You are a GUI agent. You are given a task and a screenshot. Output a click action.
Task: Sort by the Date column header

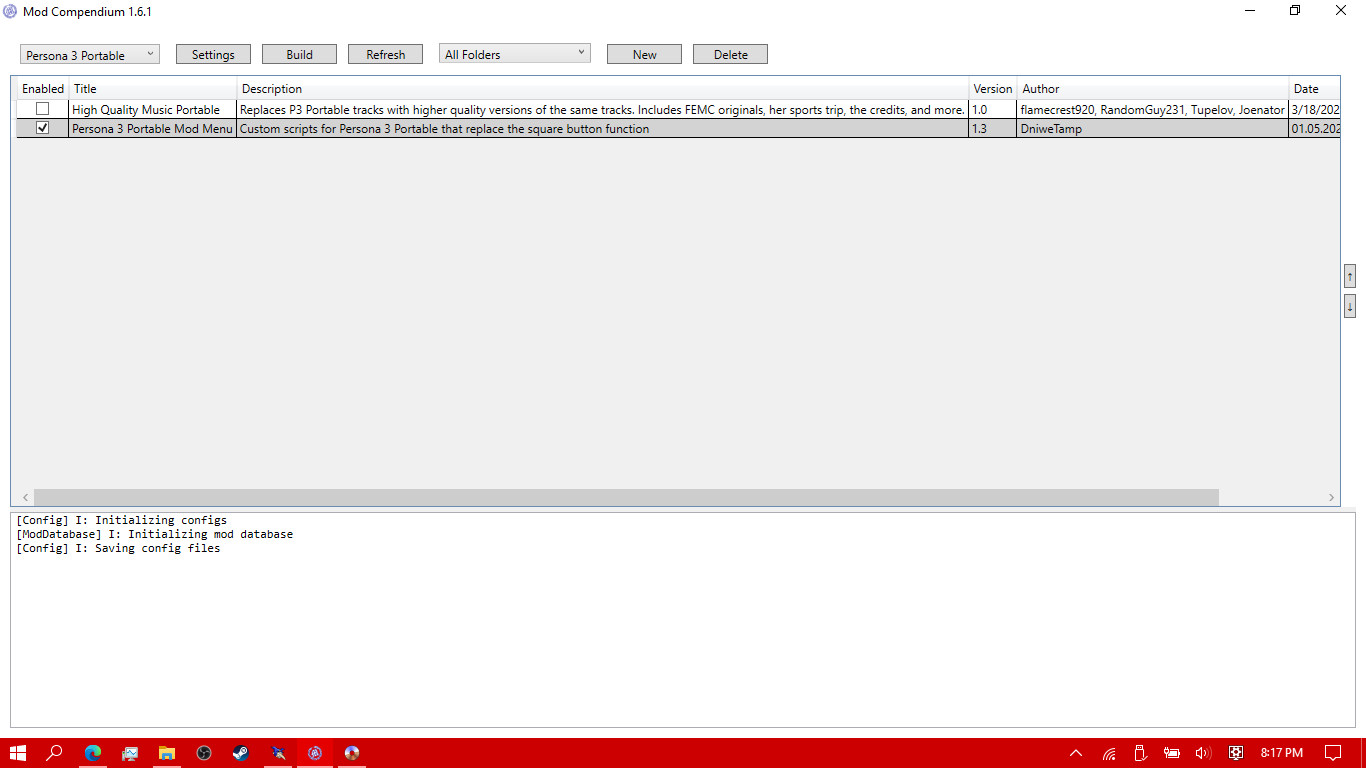click(x=1314, y=89)
